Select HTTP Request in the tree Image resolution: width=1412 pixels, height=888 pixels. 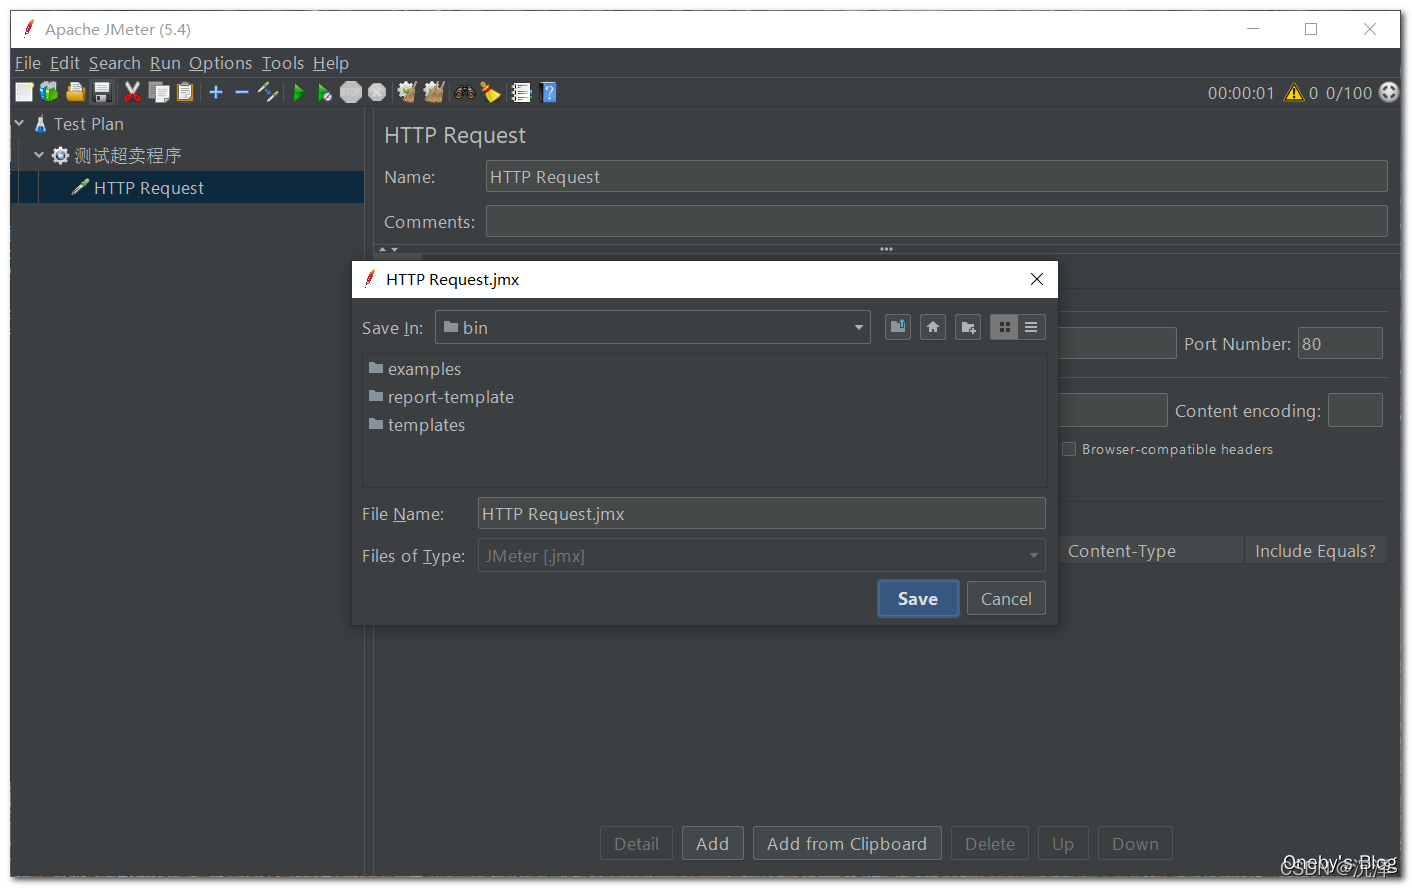pos(148,187)
